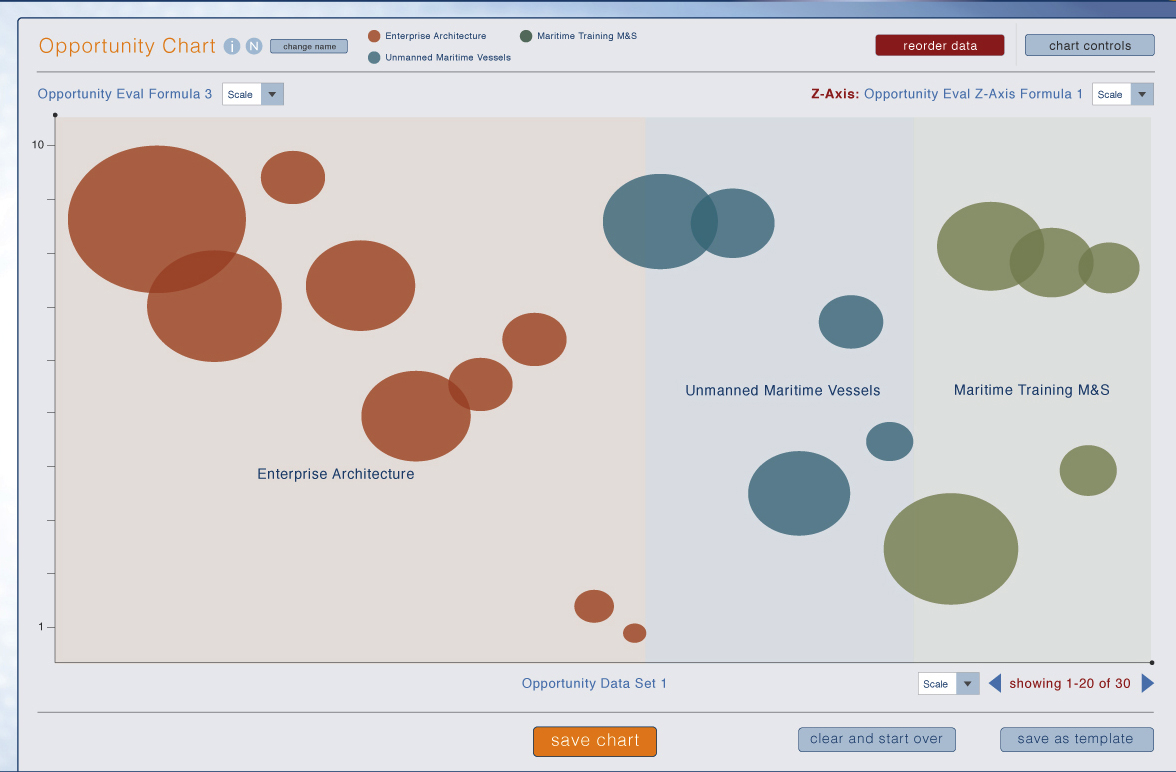Click the info 'i' icon beside title
This screenshot has width=1176, height=772.
click(232, 46)
